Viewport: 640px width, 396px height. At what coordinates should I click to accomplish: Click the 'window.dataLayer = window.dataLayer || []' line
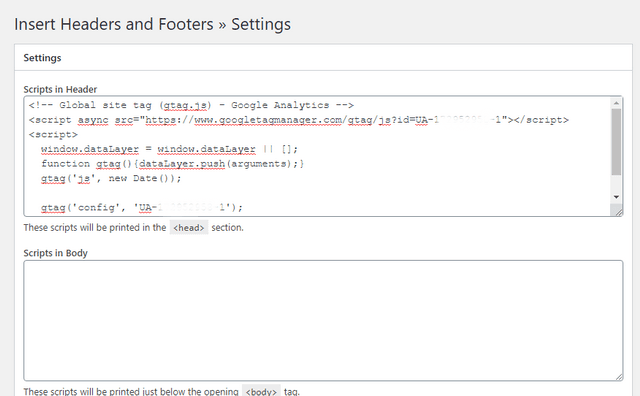point(169,149)
